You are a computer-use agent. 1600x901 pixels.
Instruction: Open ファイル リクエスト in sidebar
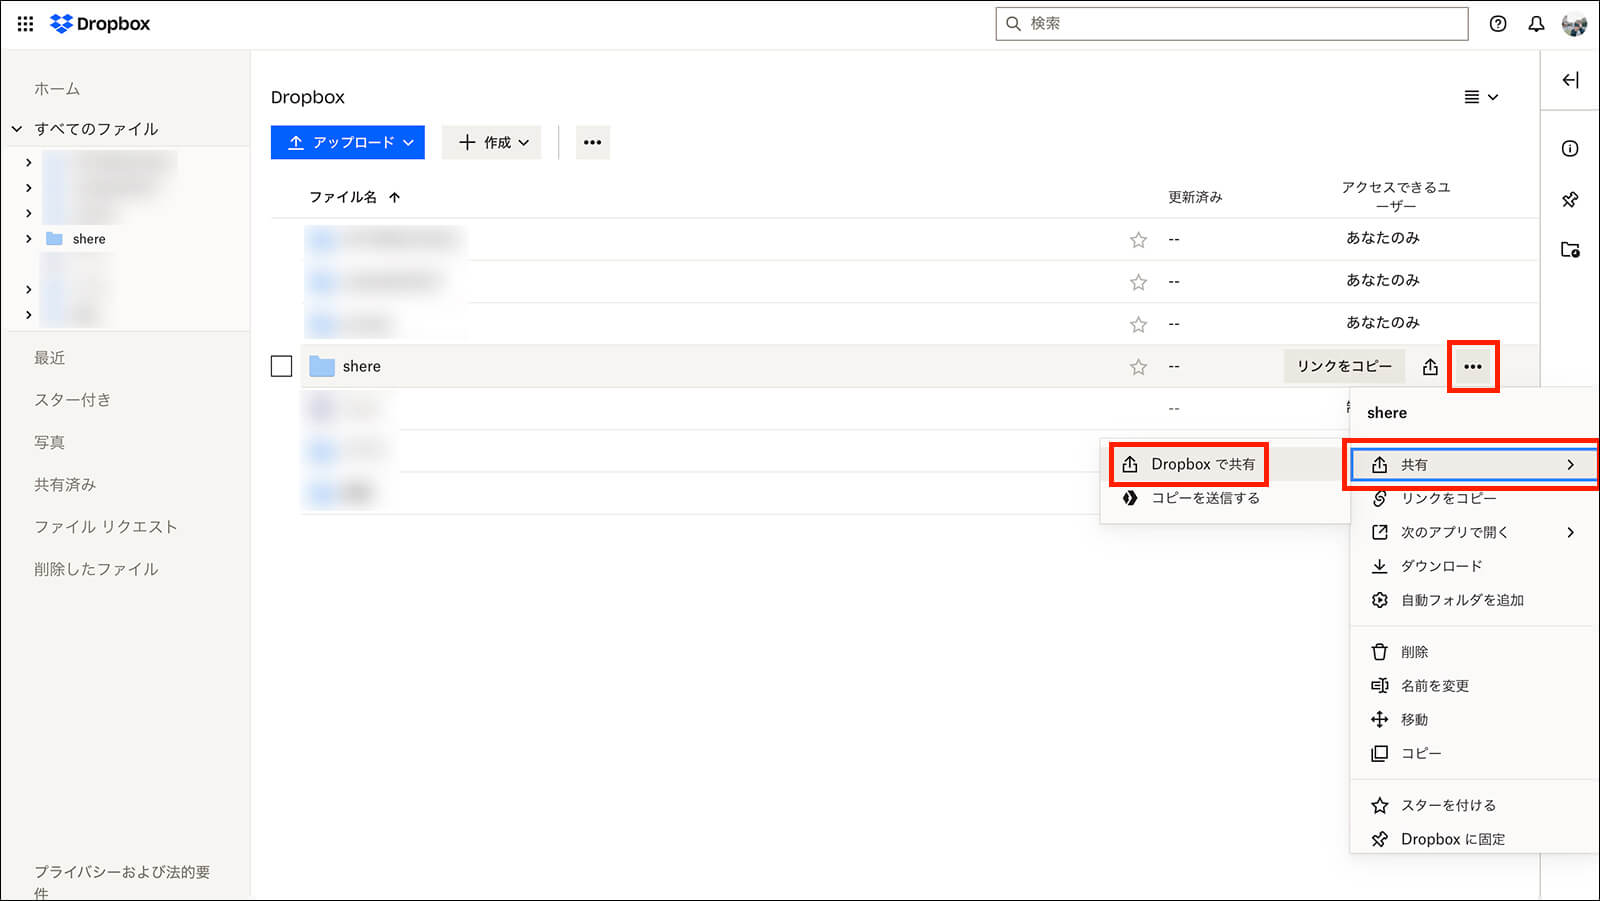click(106, 527)
